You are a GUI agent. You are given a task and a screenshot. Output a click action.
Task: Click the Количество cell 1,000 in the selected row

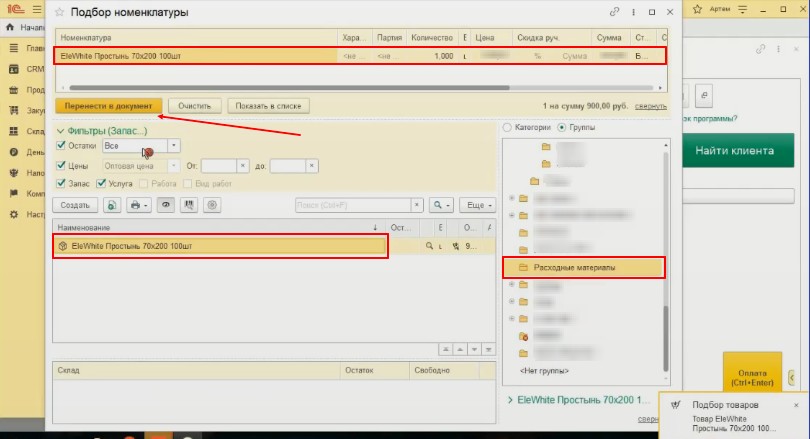[x=431, y=56]
